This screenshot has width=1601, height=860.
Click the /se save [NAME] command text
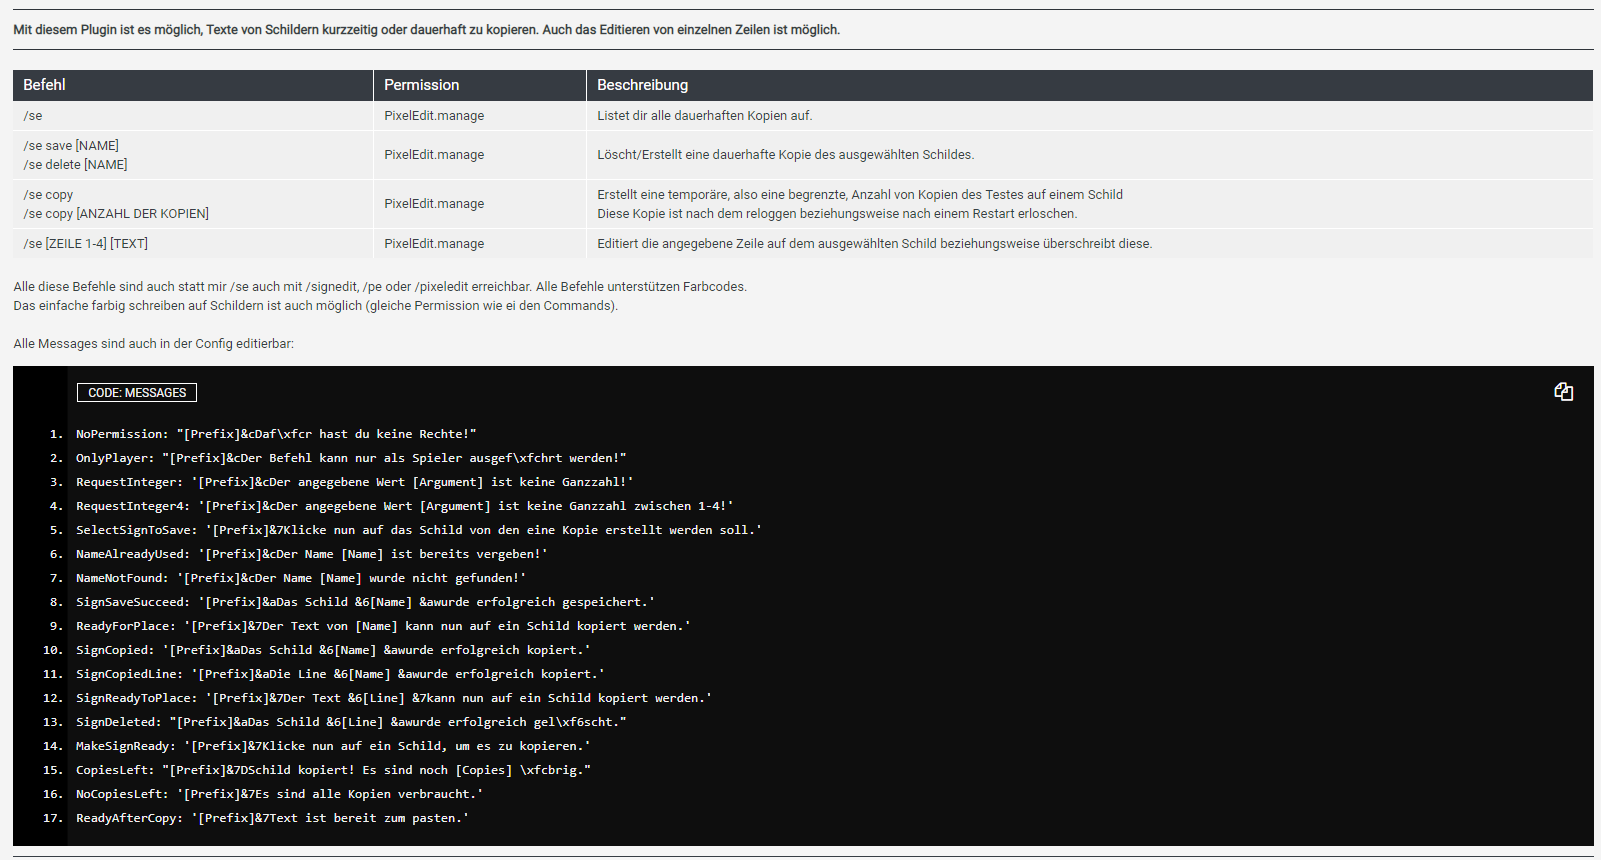pyautogui.click(x=71, y=146)
